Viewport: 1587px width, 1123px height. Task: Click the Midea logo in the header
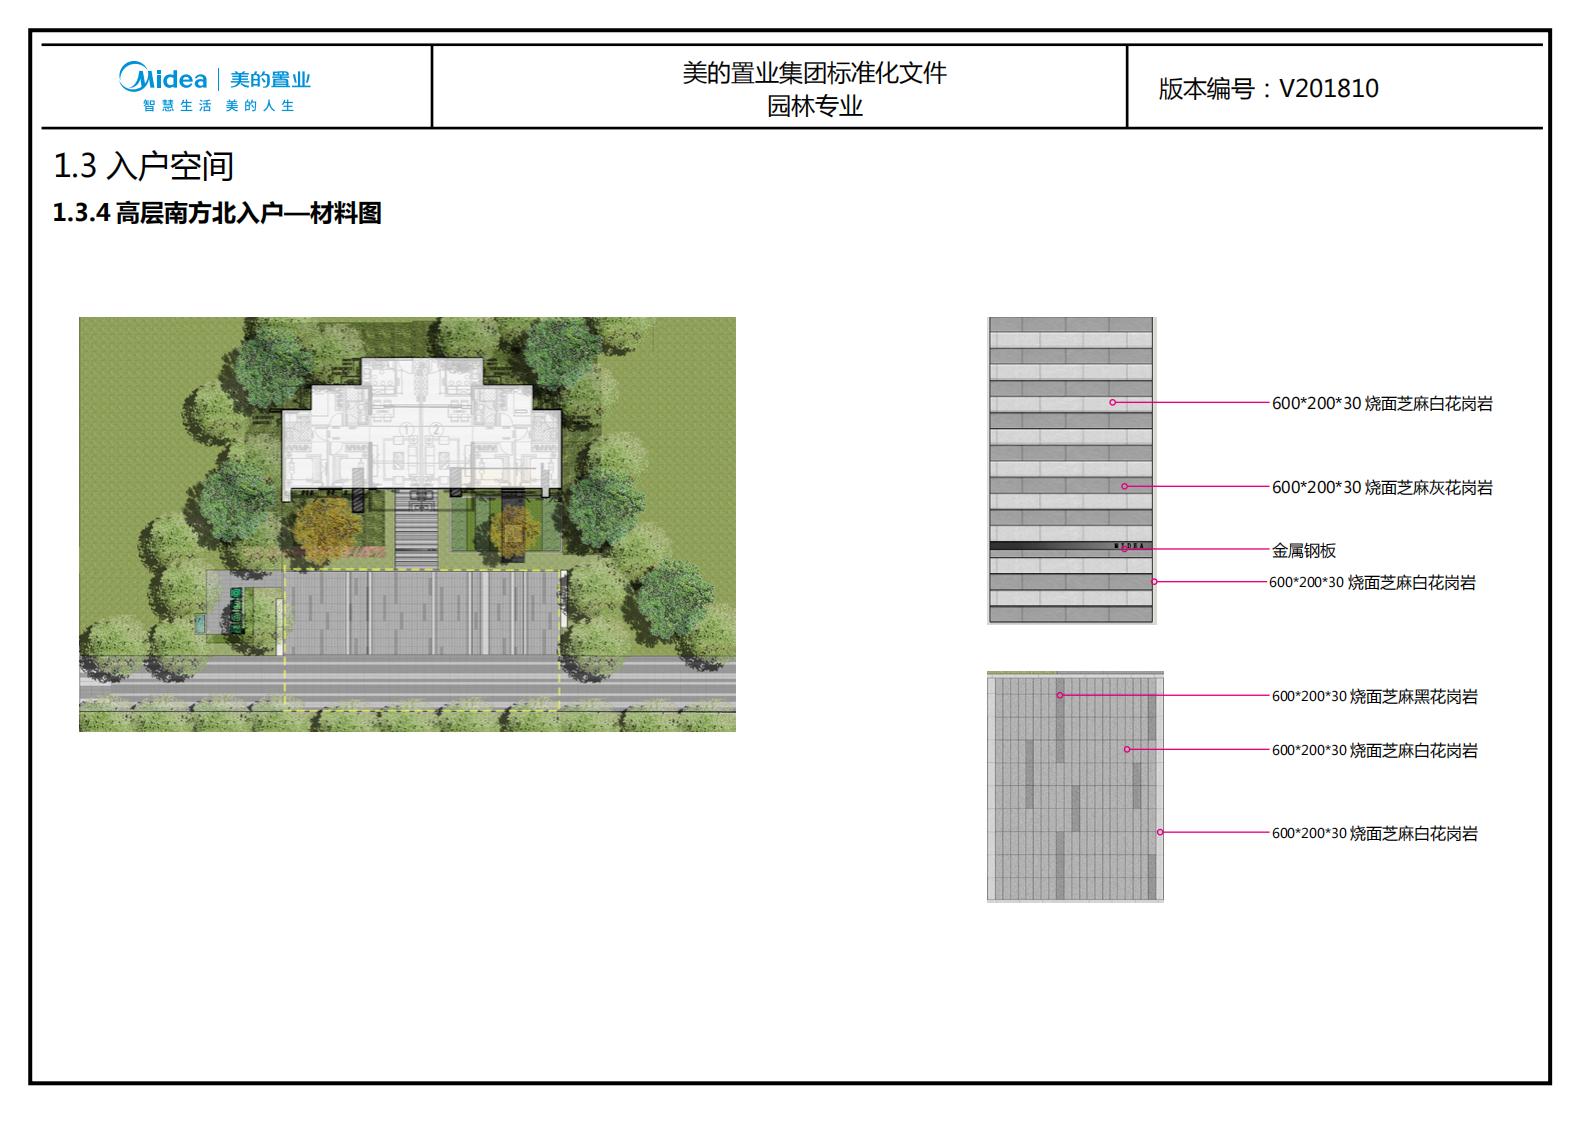(214, 86)
